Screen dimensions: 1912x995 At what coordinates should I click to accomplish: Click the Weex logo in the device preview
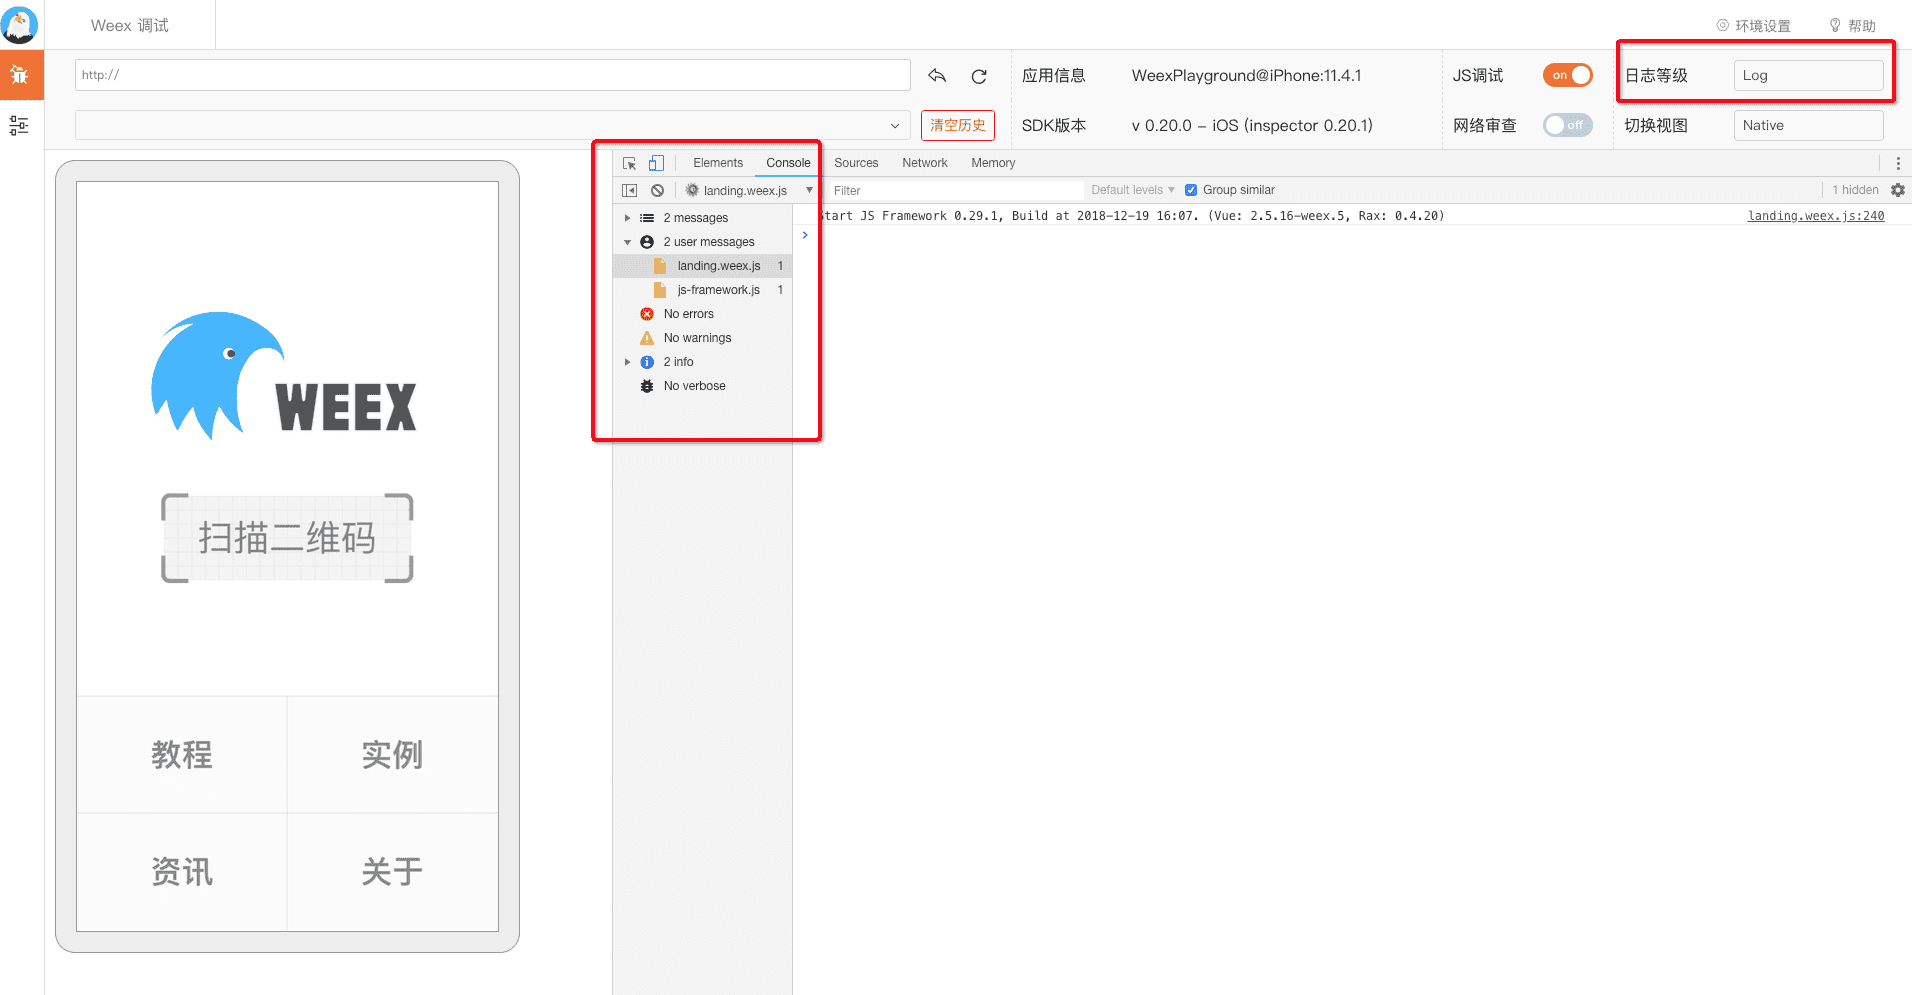[284, 376]
